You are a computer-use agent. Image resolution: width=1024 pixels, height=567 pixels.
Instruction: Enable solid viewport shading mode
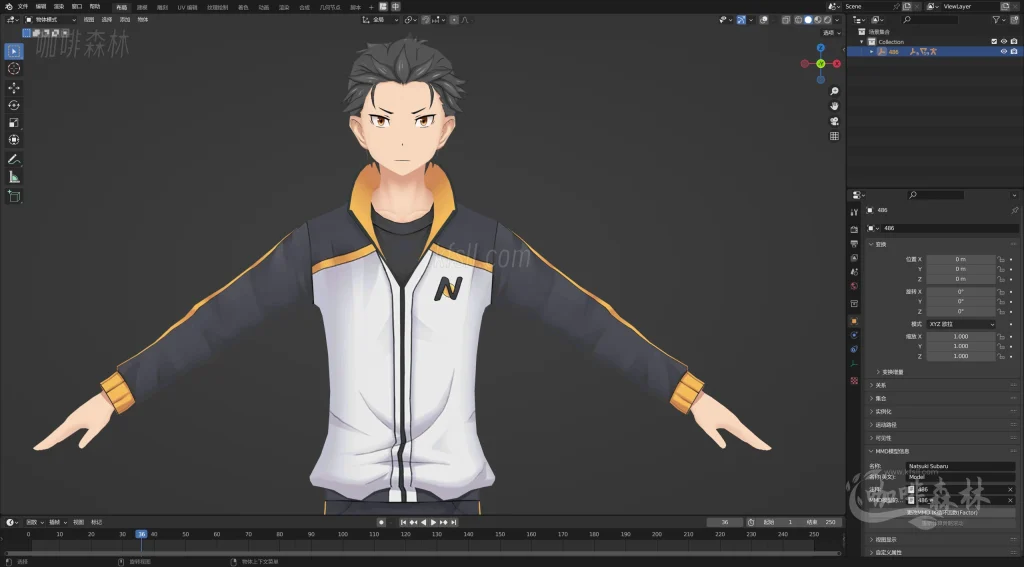[x=808, y=20]
